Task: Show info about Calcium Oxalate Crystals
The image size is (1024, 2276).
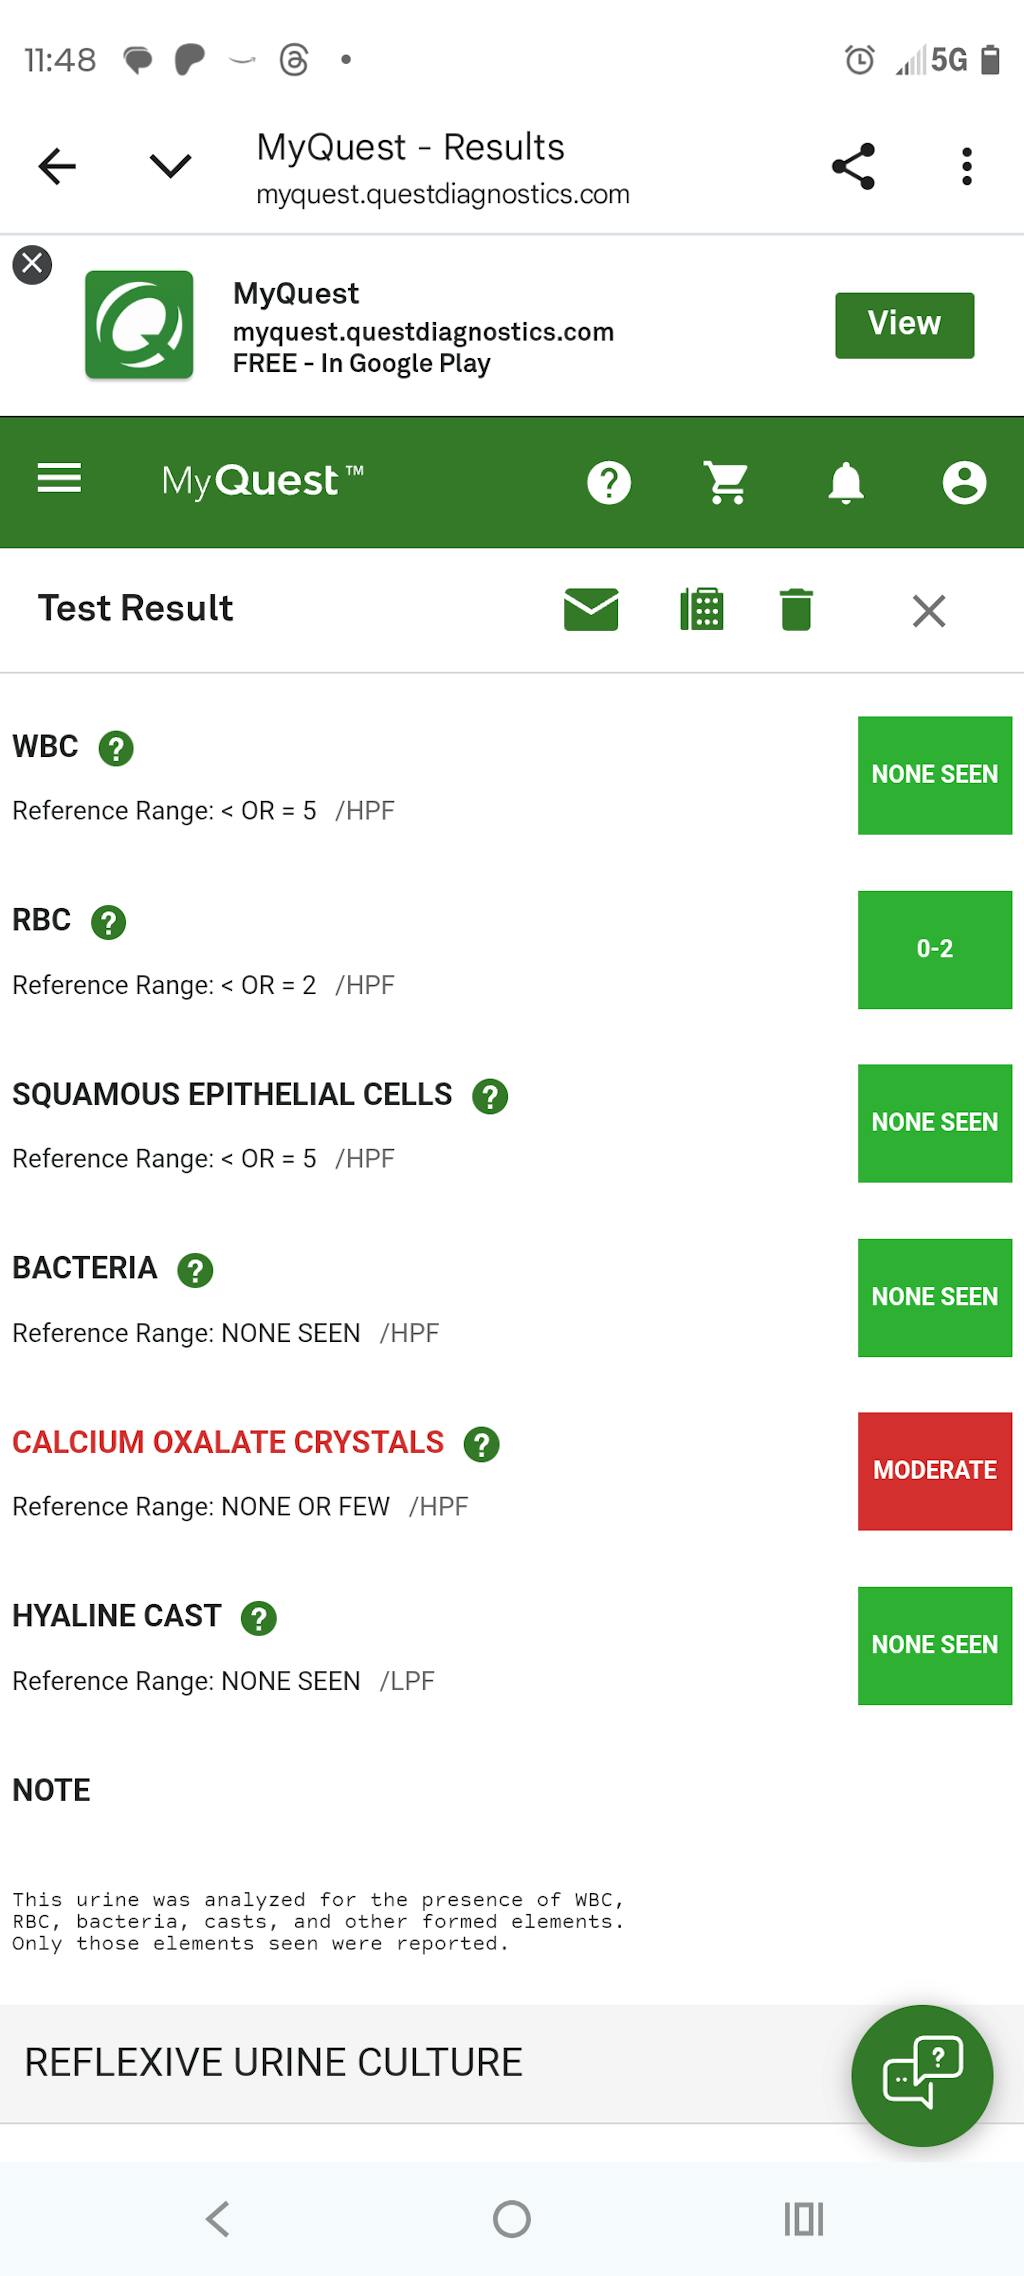Action: click(481, 1444)
